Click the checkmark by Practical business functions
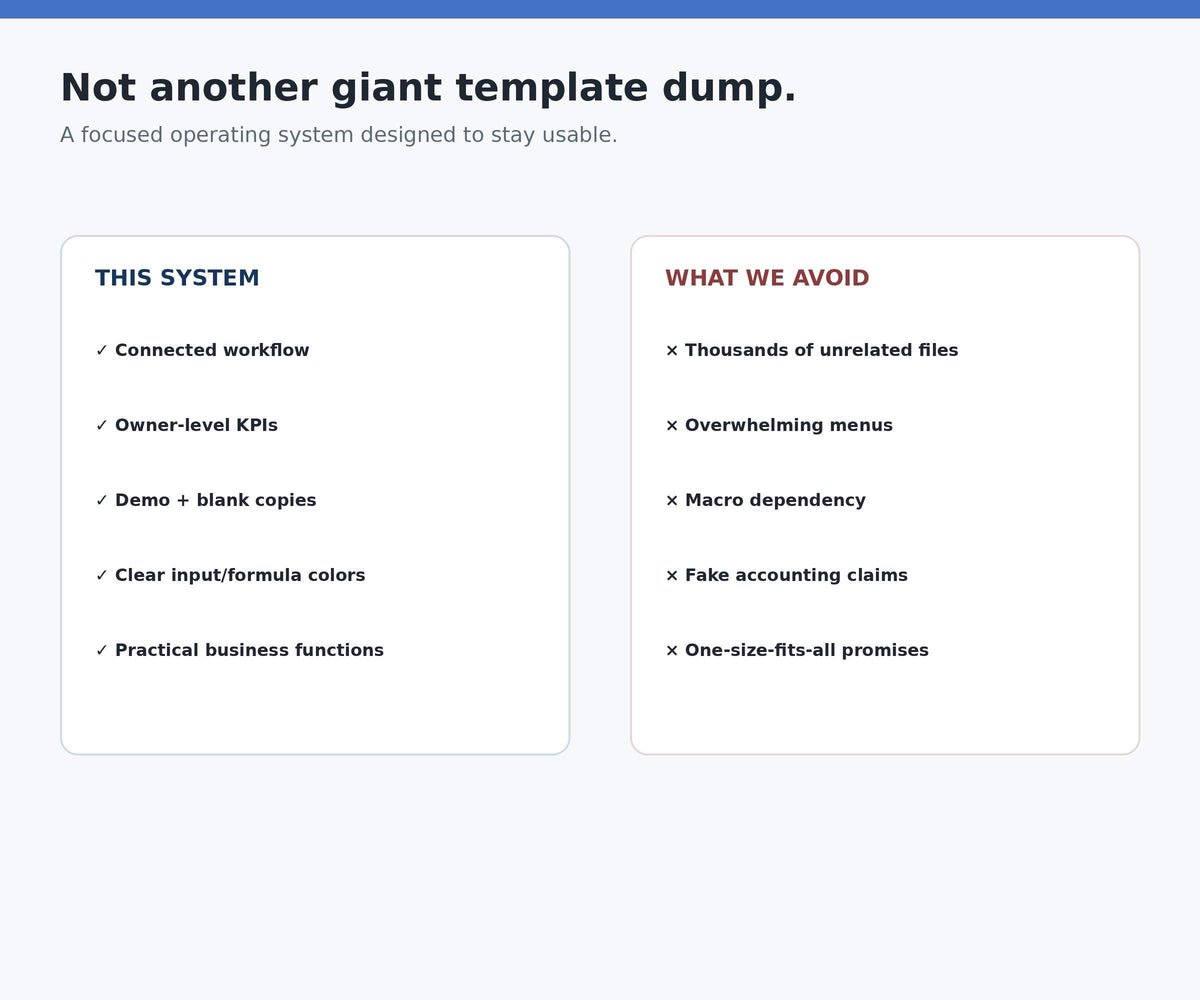 (101, 650)
